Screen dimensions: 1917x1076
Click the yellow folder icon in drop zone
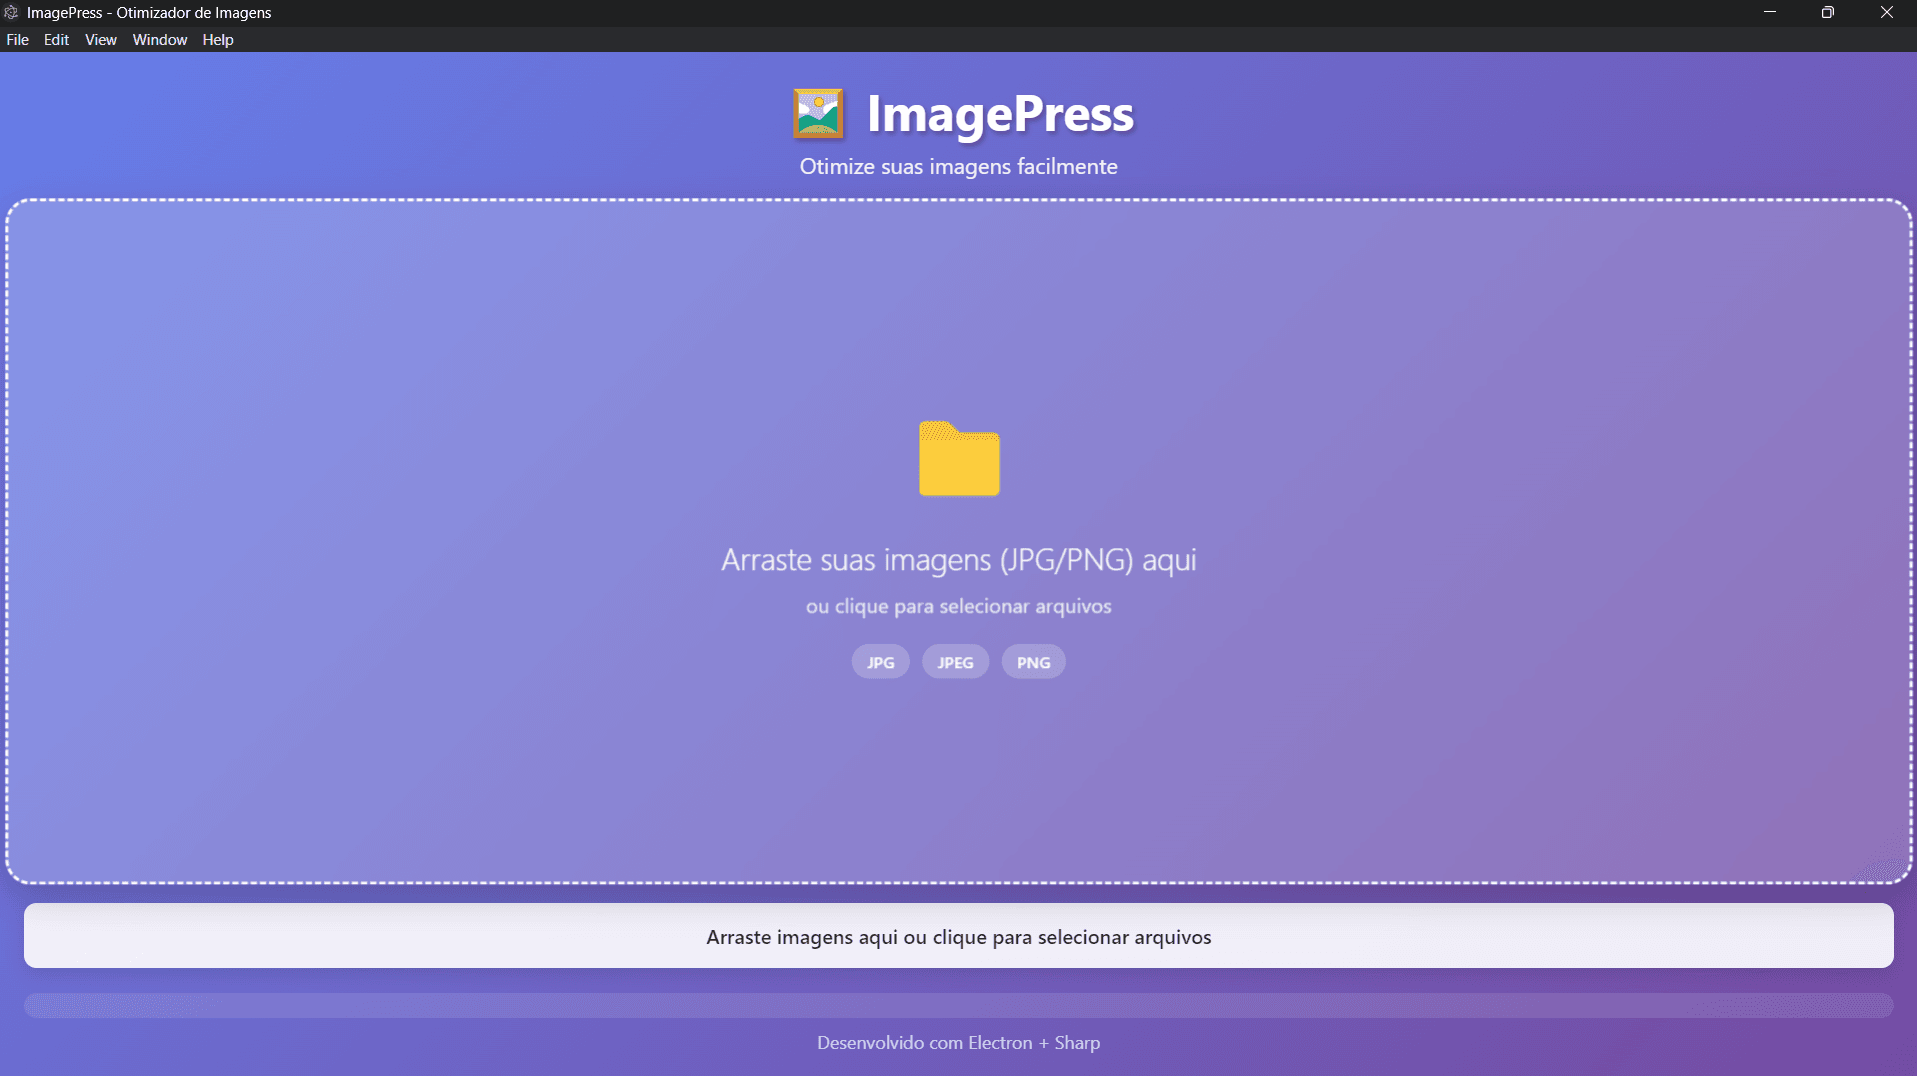click(x=959, y=459)
